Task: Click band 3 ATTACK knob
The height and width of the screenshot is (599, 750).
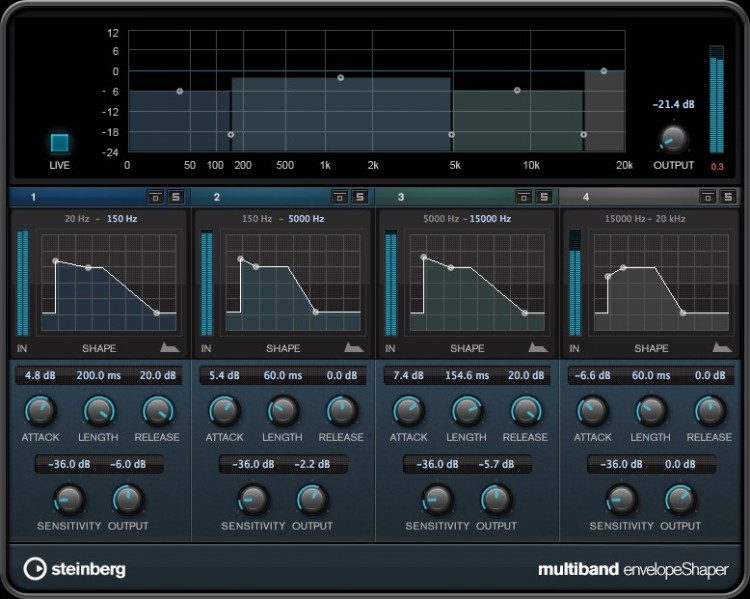Action: [x=408, y=411]
